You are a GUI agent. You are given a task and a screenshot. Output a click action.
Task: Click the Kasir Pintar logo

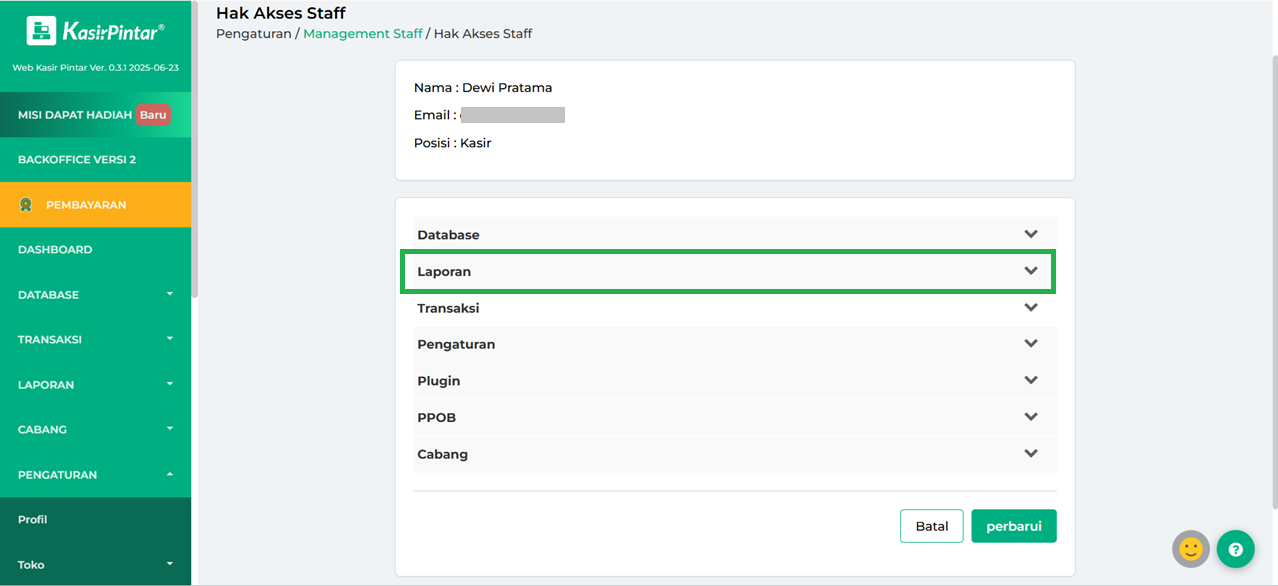(x=95, y=32)
